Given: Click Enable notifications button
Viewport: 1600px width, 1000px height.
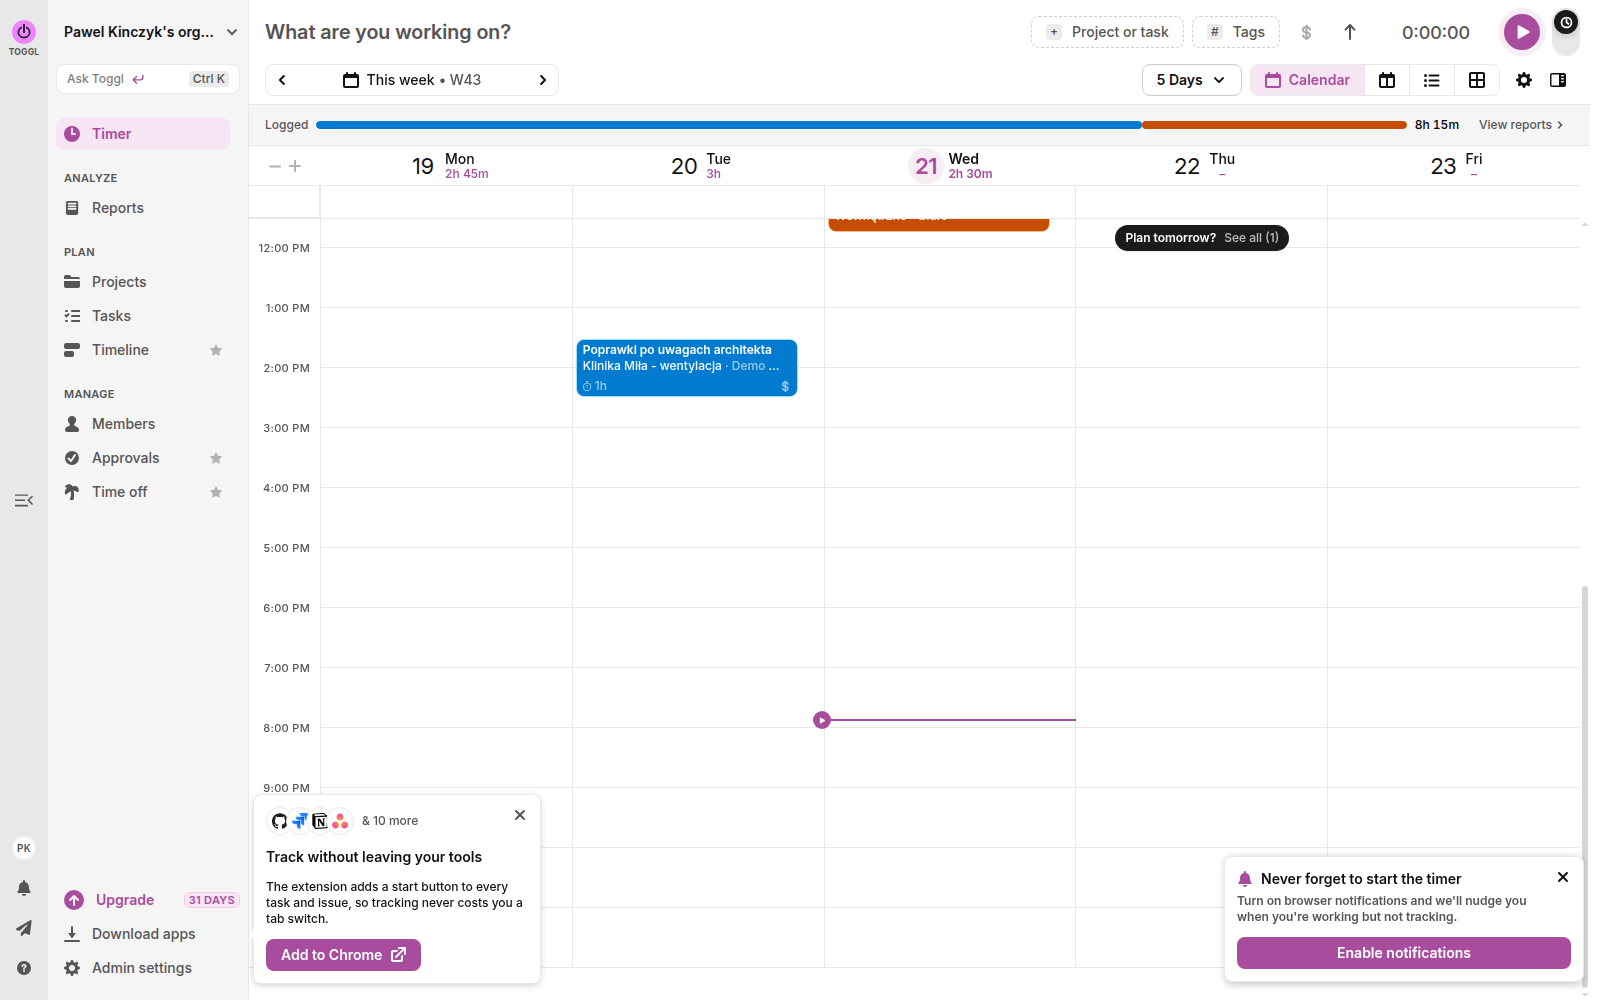Looking at the screenshot, I should click(1403, 953).
